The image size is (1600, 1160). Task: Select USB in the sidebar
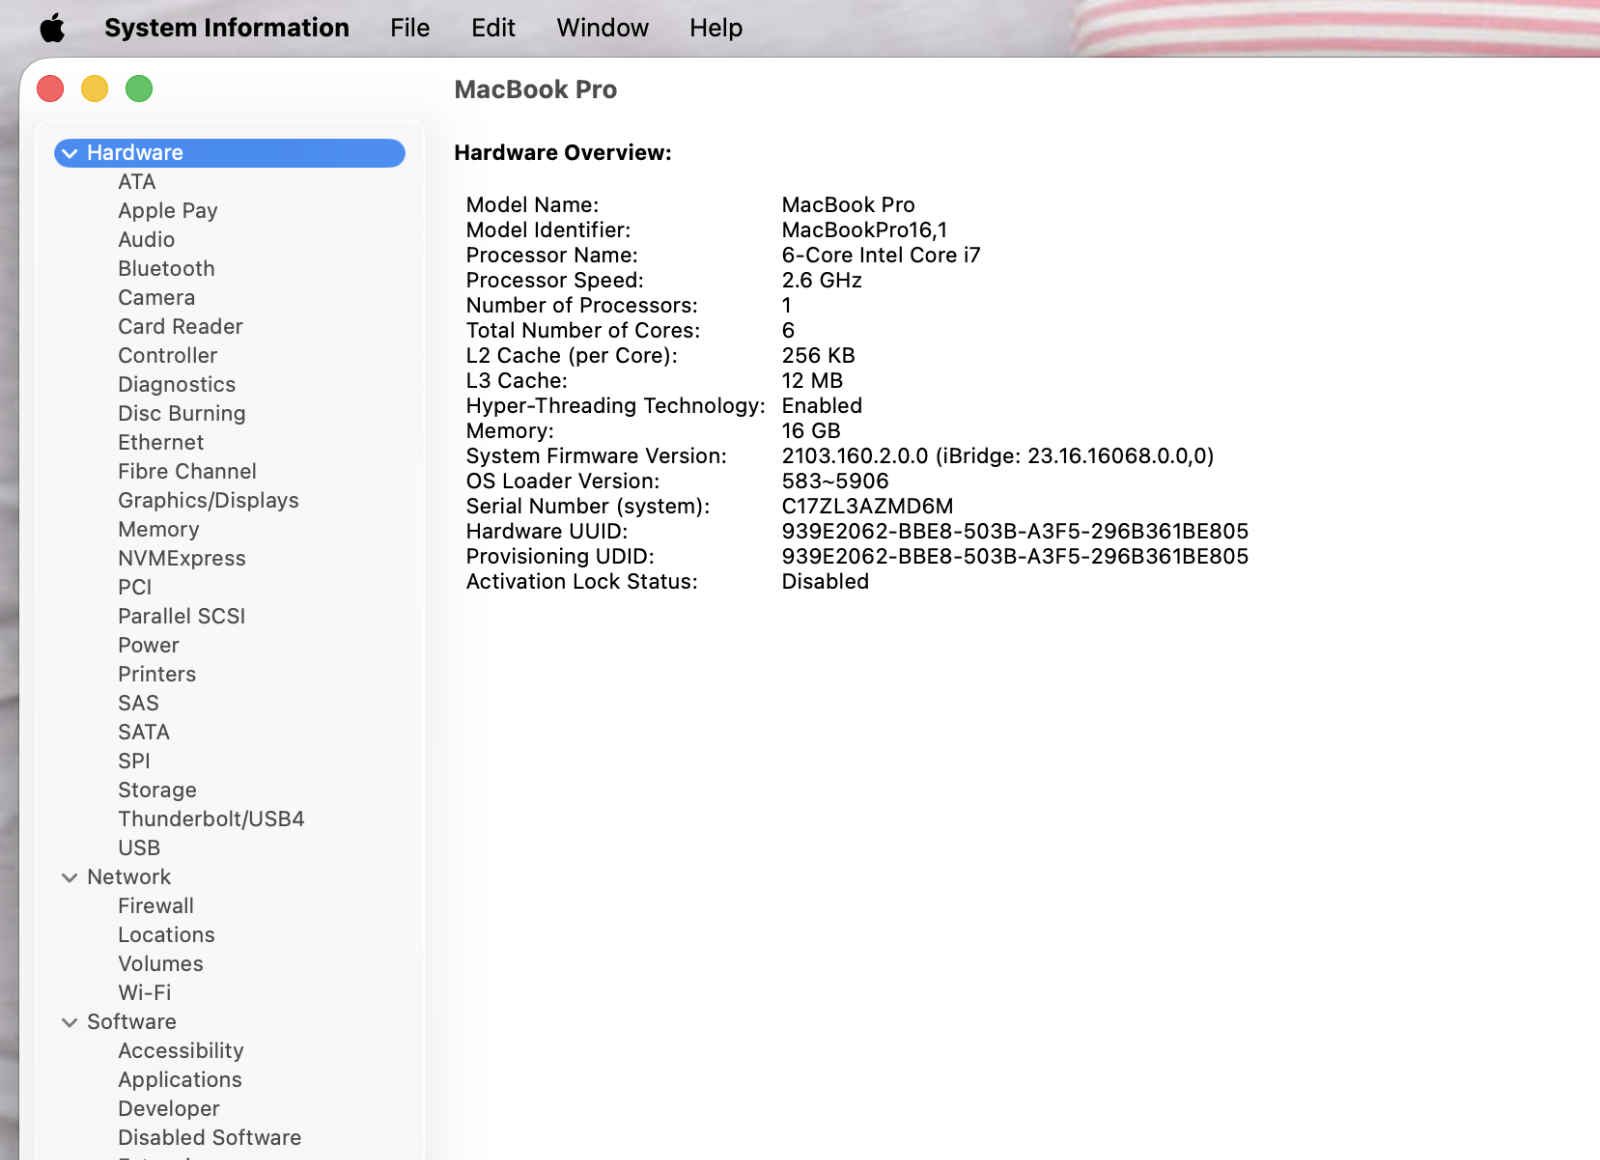[139, 849]
